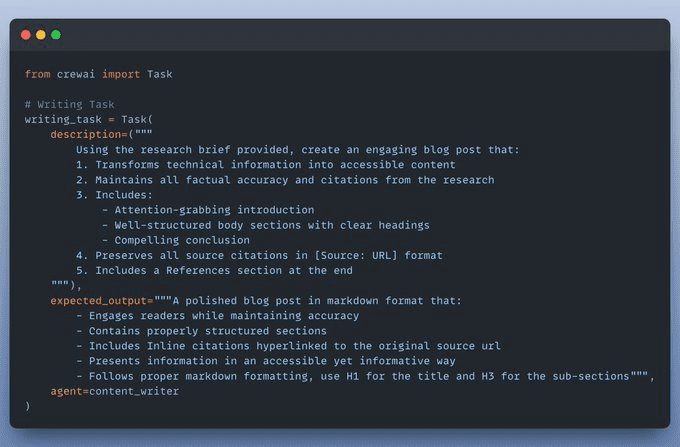Click the 'description=' parameter

click(89, 134)
